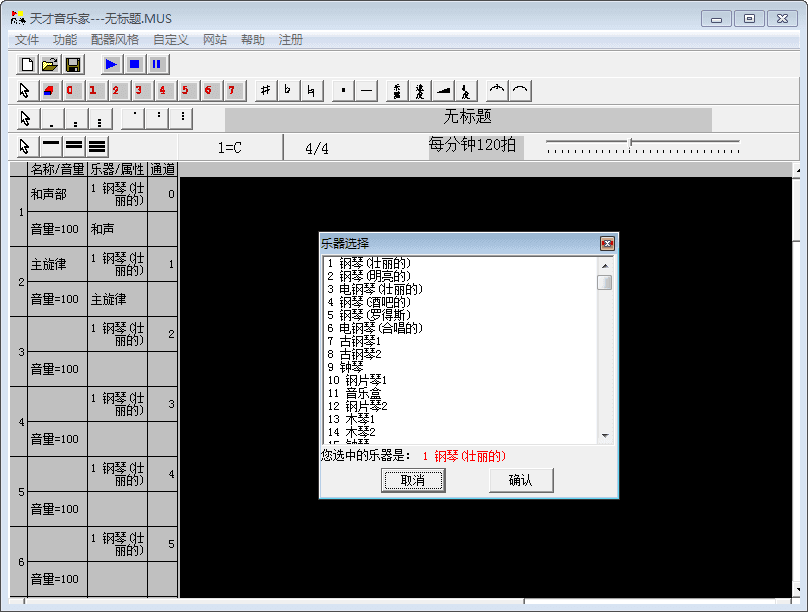
Task: Toggle the single underline note duration
Action: pos(51,147)
